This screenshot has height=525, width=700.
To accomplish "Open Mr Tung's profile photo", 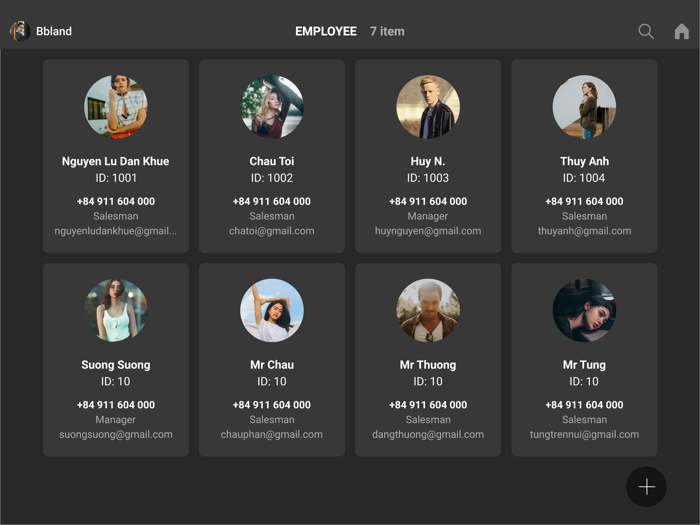I will pyautogui.click(x=584, y=310).
